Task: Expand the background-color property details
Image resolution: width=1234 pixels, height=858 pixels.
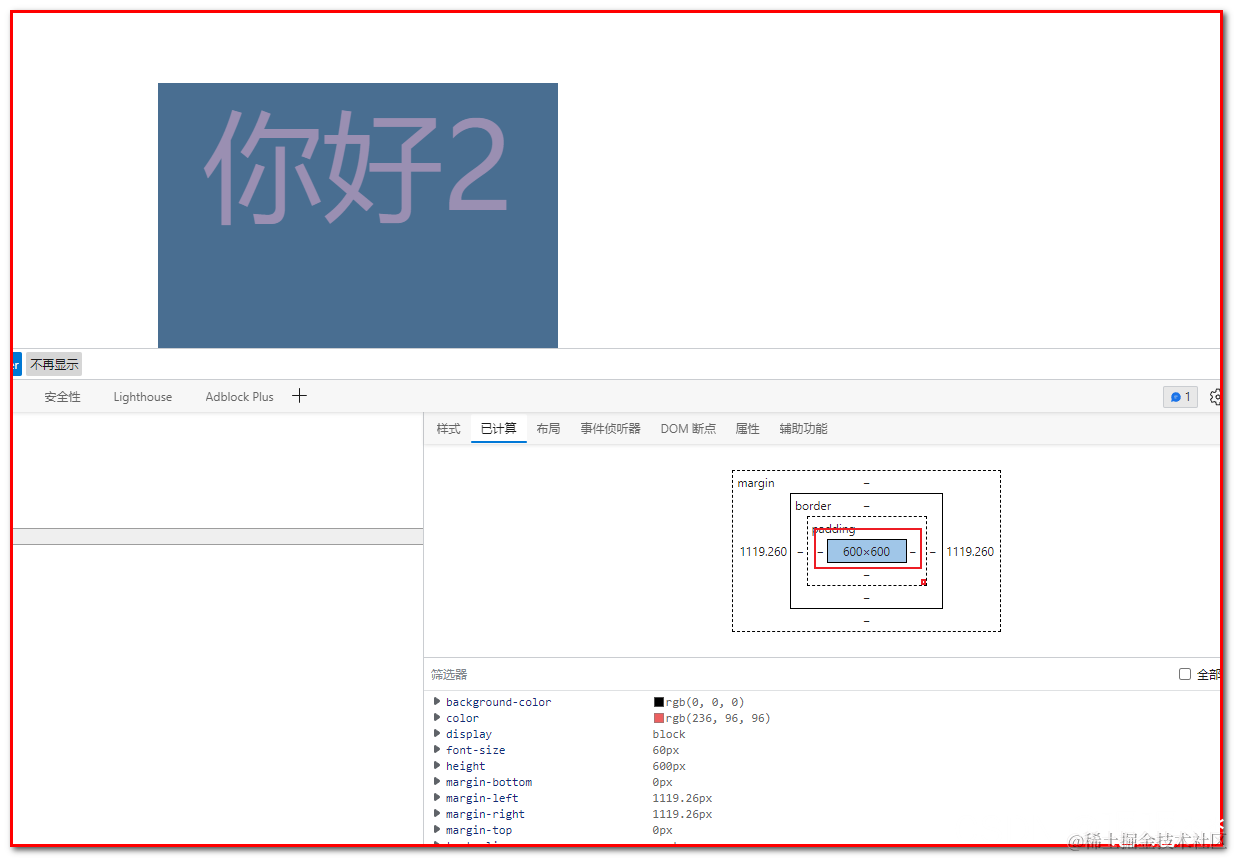Action: tap(437, 701)
